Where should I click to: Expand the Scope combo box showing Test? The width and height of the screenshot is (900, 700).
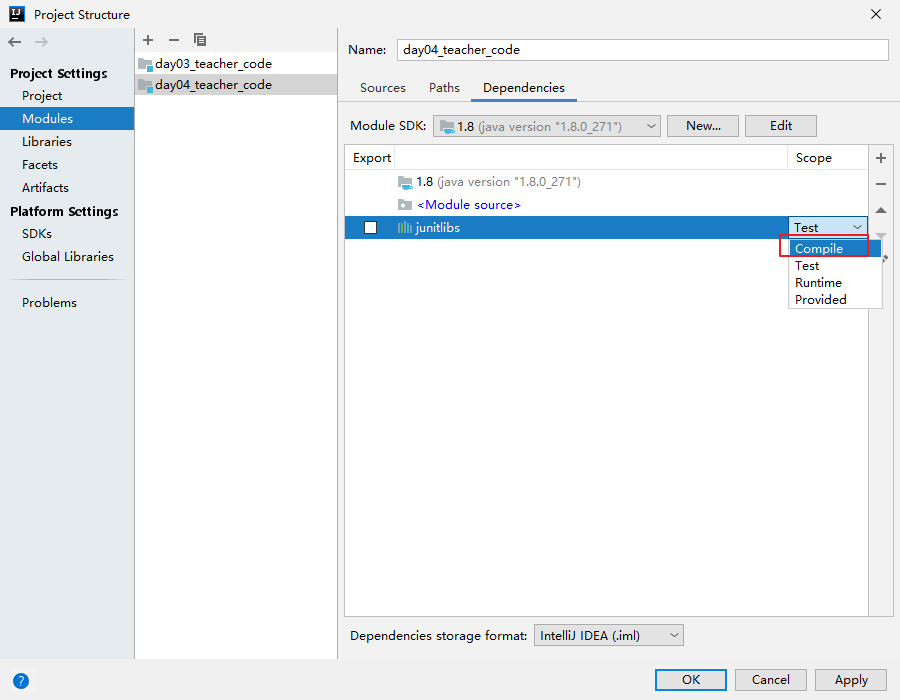pyautogui.click(x=828, y=228)
